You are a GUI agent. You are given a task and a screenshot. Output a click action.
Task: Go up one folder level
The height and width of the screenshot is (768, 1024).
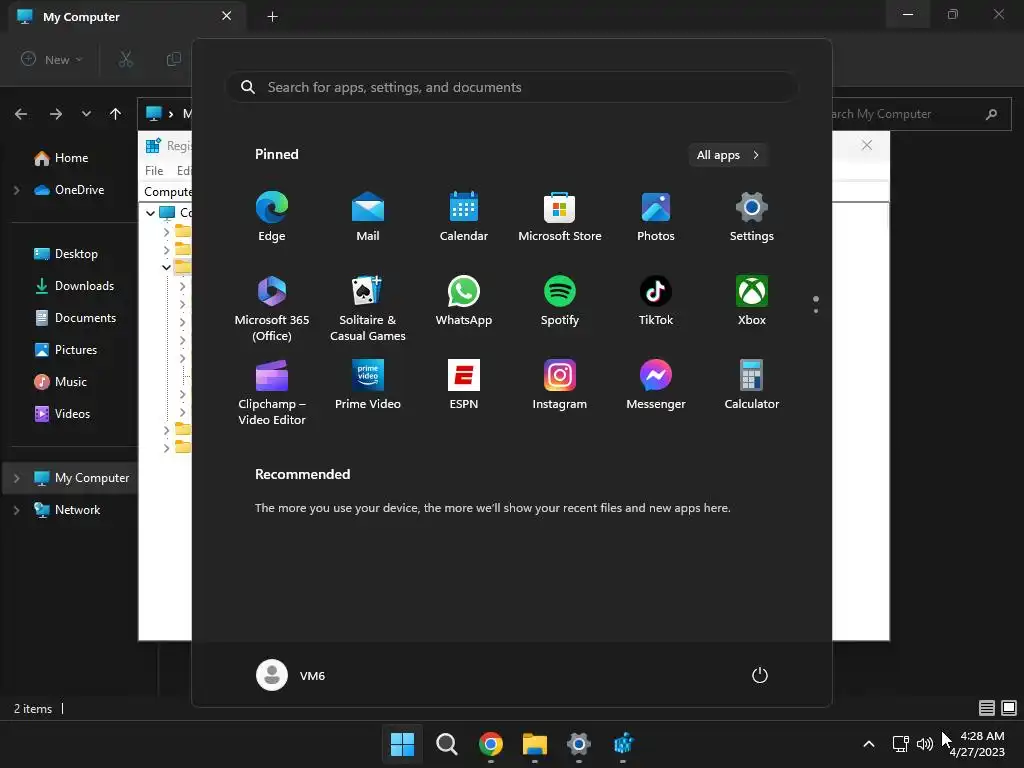(116, 114)
